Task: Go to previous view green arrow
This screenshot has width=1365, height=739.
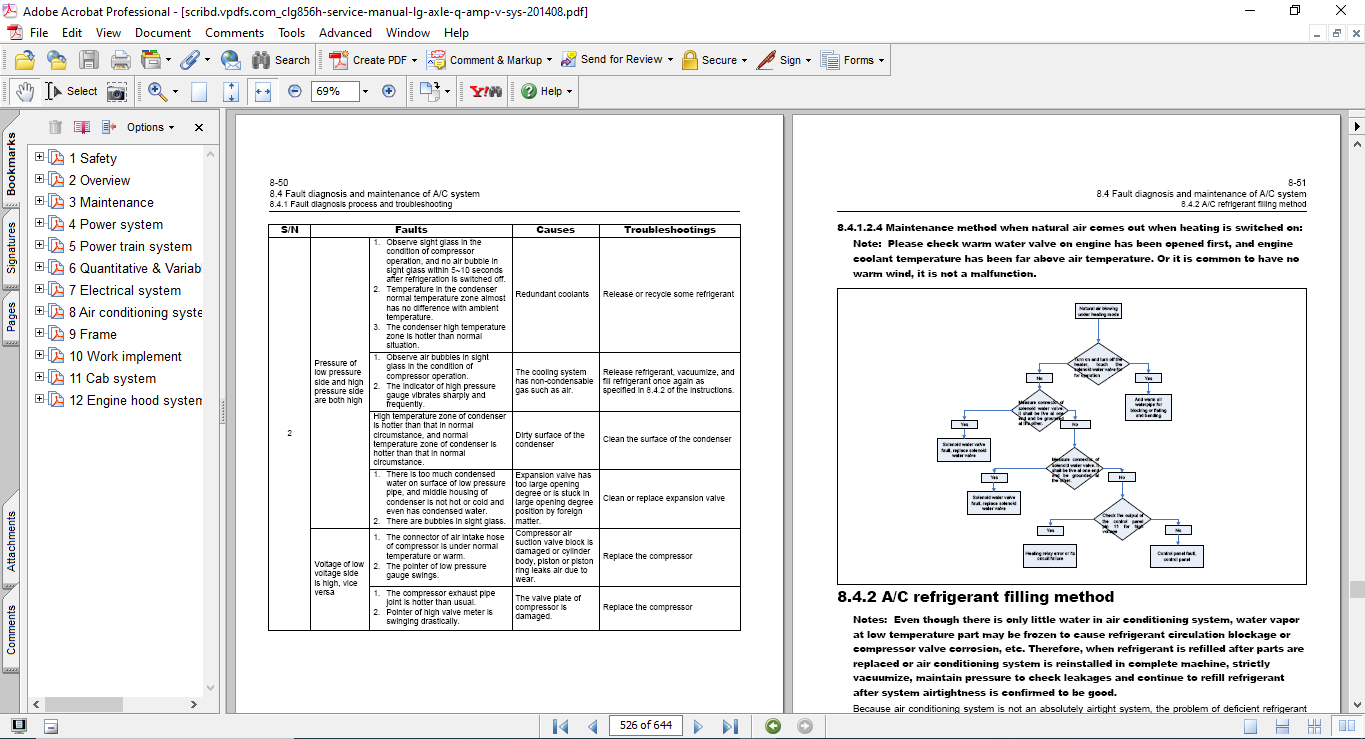Action: (772, 726)
